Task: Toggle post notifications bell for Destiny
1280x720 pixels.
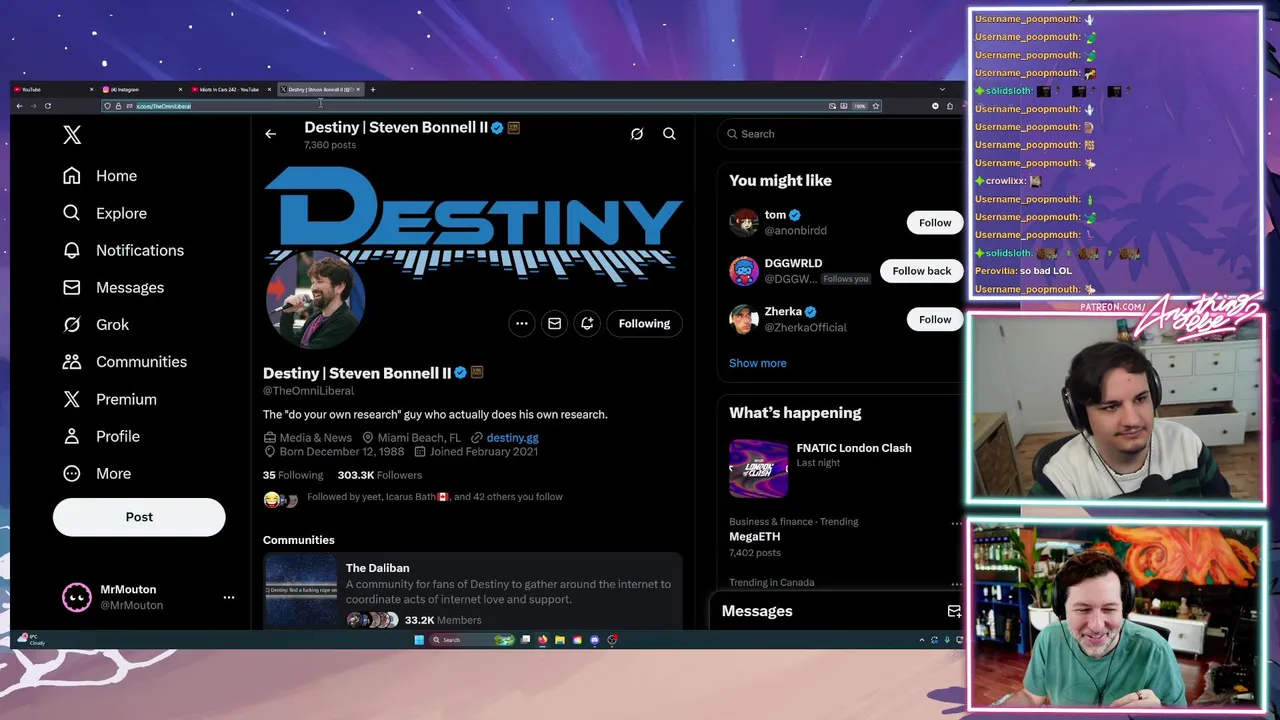Action: click(x=587, y=323)
